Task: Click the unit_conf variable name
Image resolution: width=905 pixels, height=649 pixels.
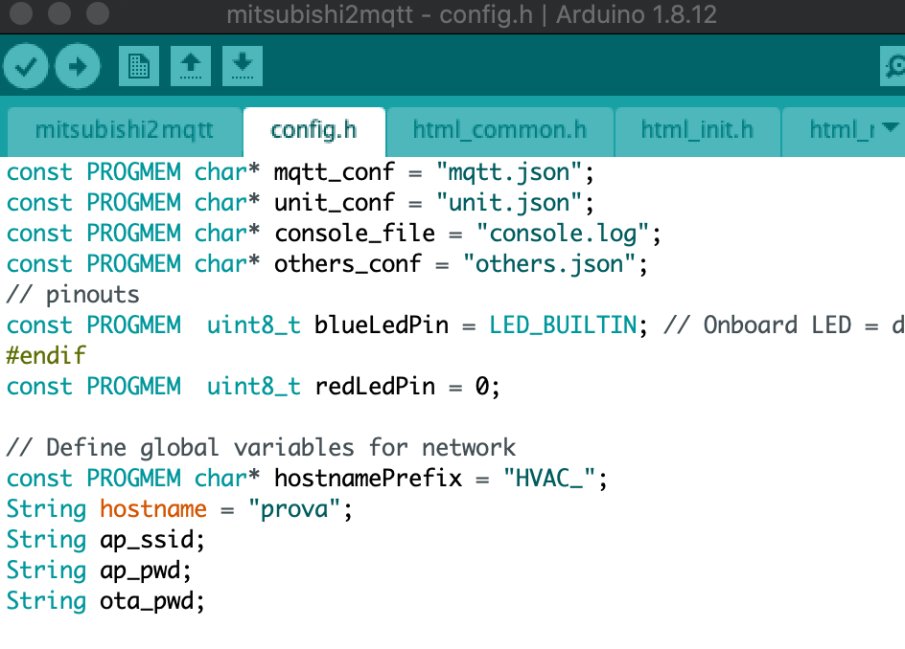Action: (x=334, y=203)
